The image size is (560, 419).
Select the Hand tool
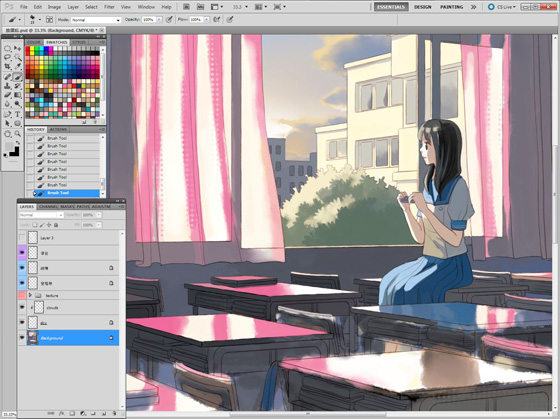click(x=7, y=134)
